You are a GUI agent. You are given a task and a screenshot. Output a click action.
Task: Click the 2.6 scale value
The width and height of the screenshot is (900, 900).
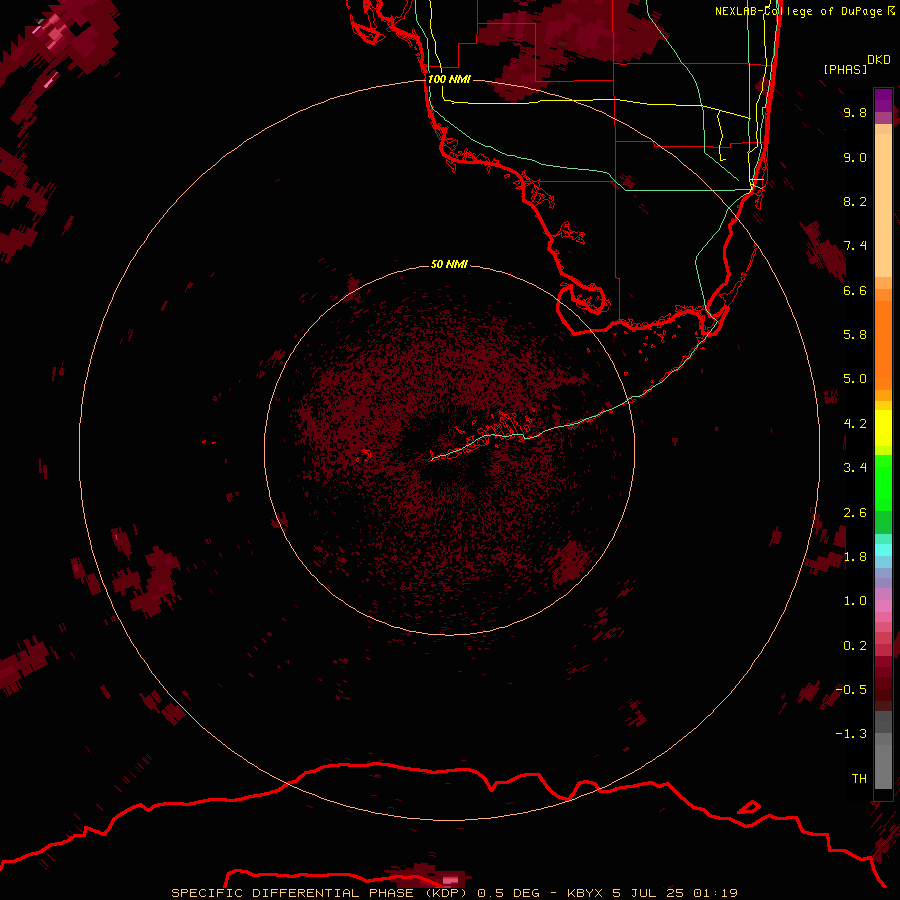[x=855, y=513]
